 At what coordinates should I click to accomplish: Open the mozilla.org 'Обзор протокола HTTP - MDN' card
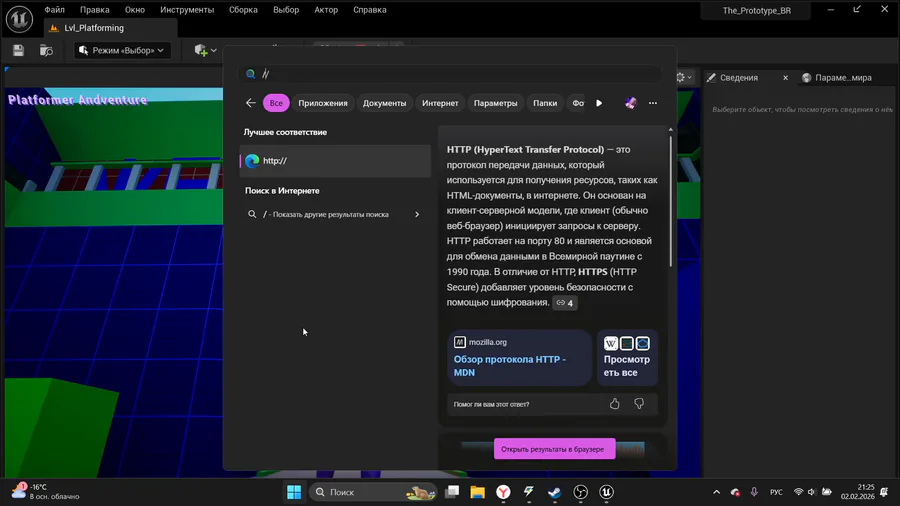[x=519, y=357]
